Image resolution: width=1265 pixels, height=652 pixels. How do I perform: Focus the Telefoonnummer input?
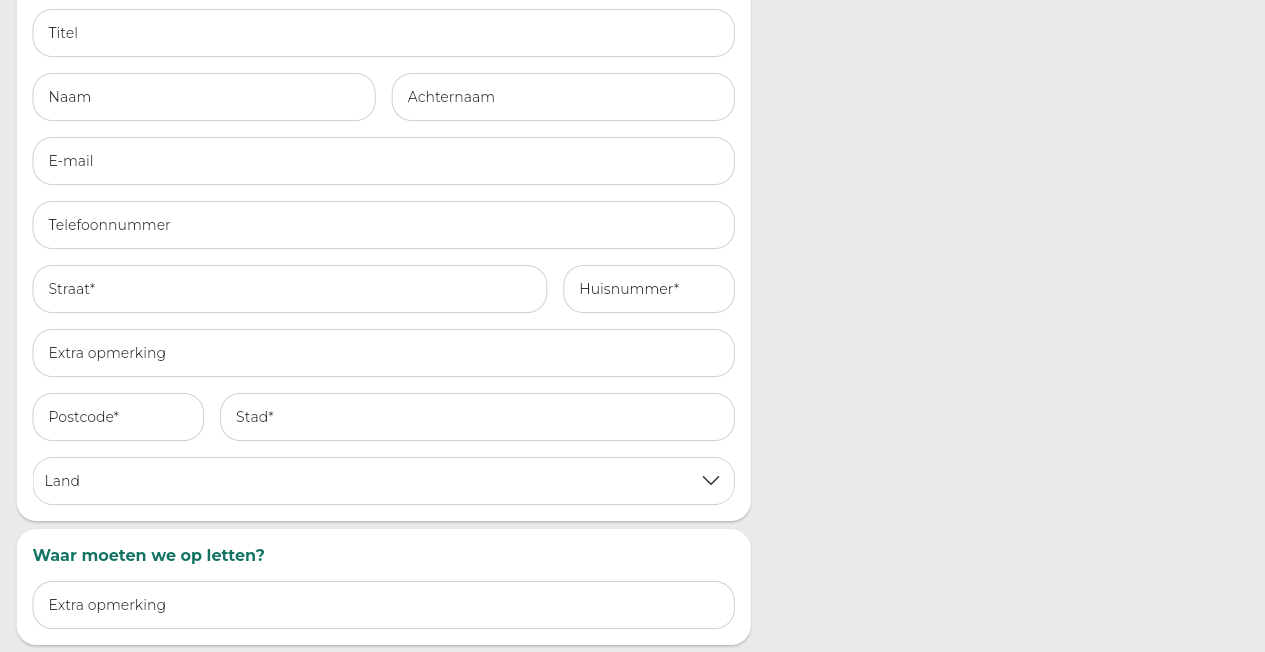pos(383,225)
